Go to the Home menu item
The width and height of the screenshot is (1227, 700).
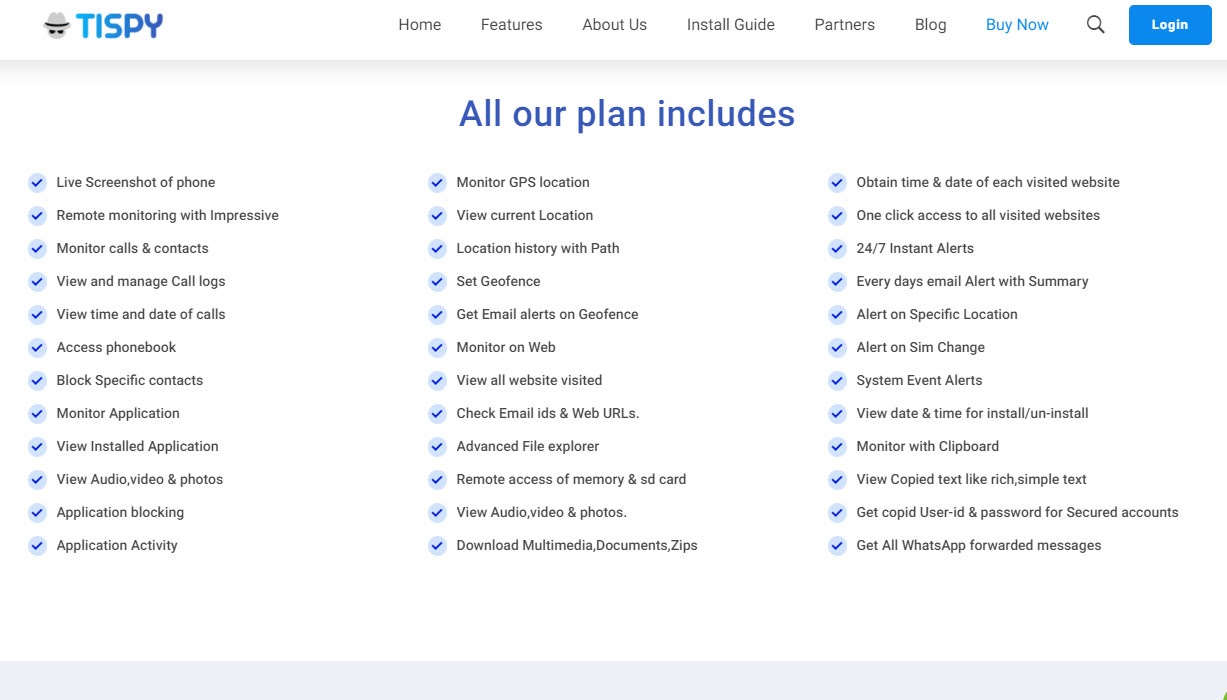pyautogui.click(x=419, y=25)
